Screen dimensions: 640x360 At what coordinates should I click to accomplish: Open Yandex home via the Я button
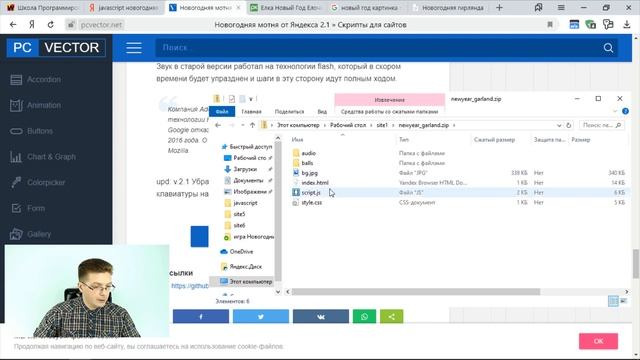[32, 24]
